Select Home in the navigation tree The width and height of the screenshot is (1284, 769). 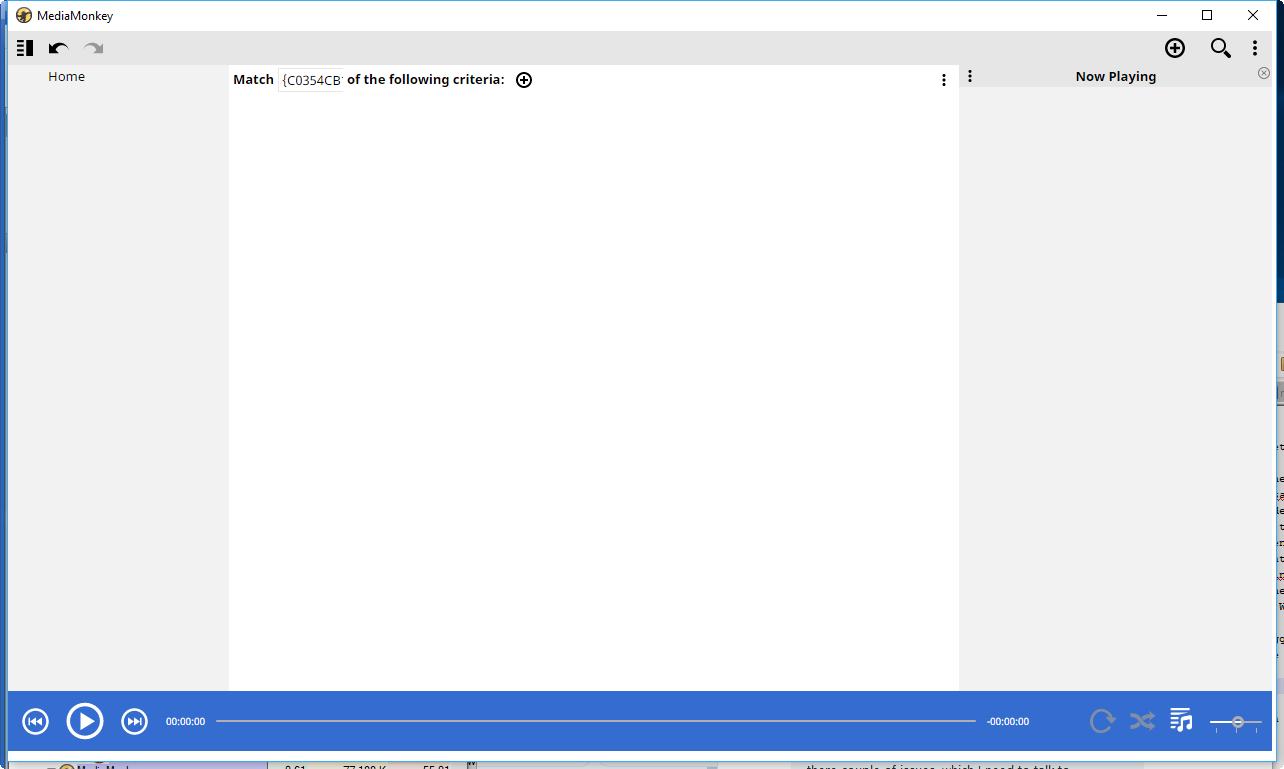point(66,77)
